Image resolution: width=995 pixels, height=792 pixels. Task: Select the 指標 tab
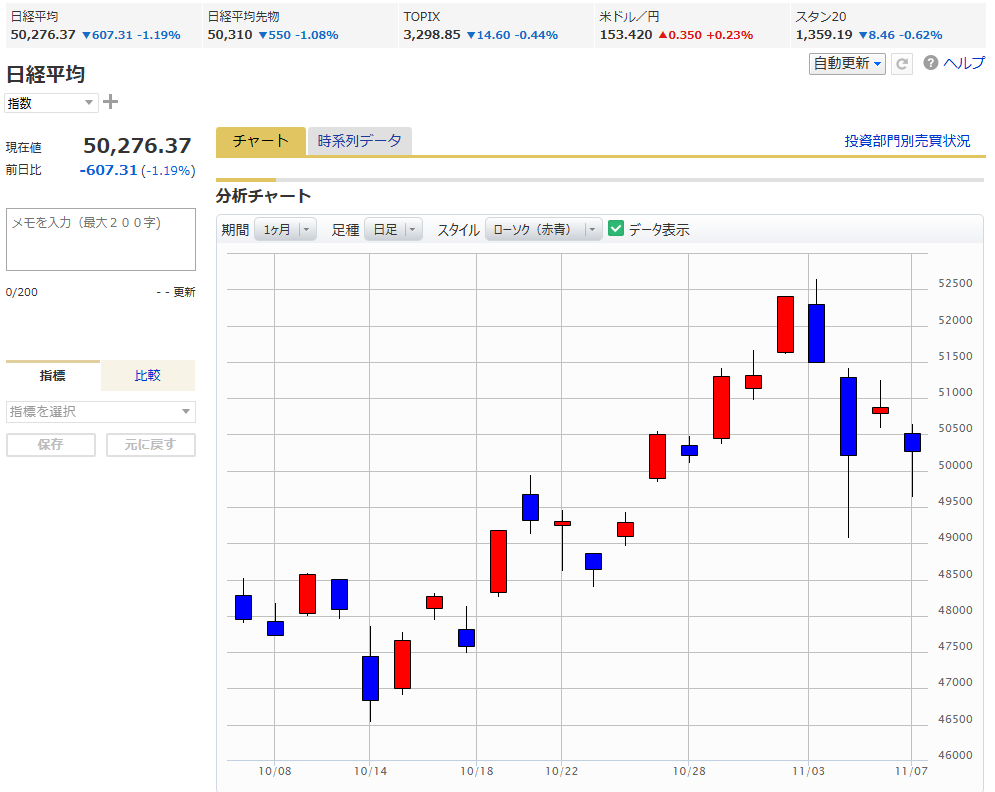pos(53,376)
